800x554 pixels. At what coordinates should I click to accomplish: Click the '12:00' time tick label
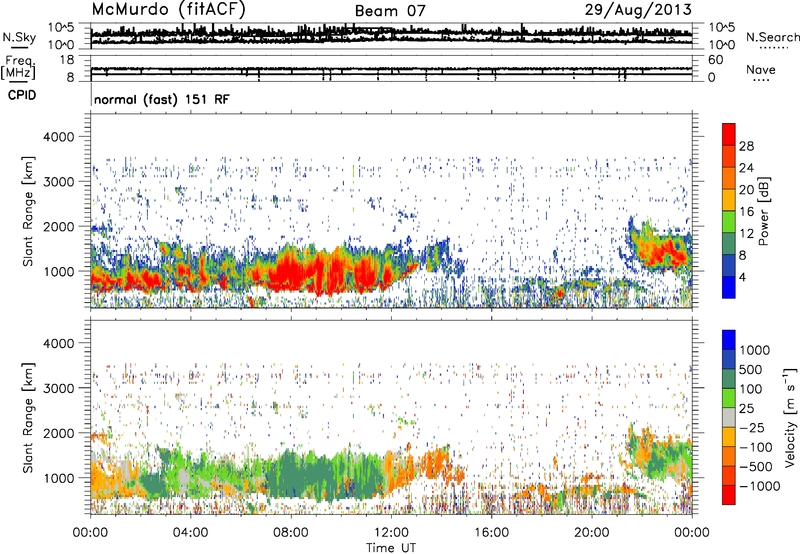(x=391, y=533)
